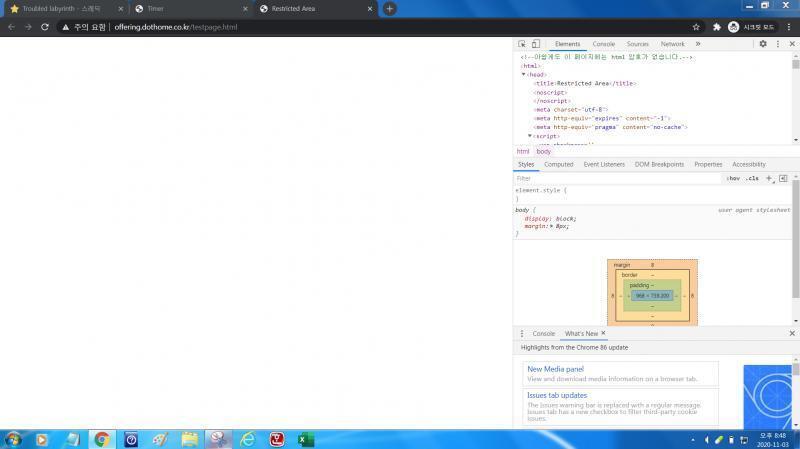Image resolution: width=800 pixels, height=449 pixels.
Task: Open DevTools settings gear
Action: tap(763, 44)
